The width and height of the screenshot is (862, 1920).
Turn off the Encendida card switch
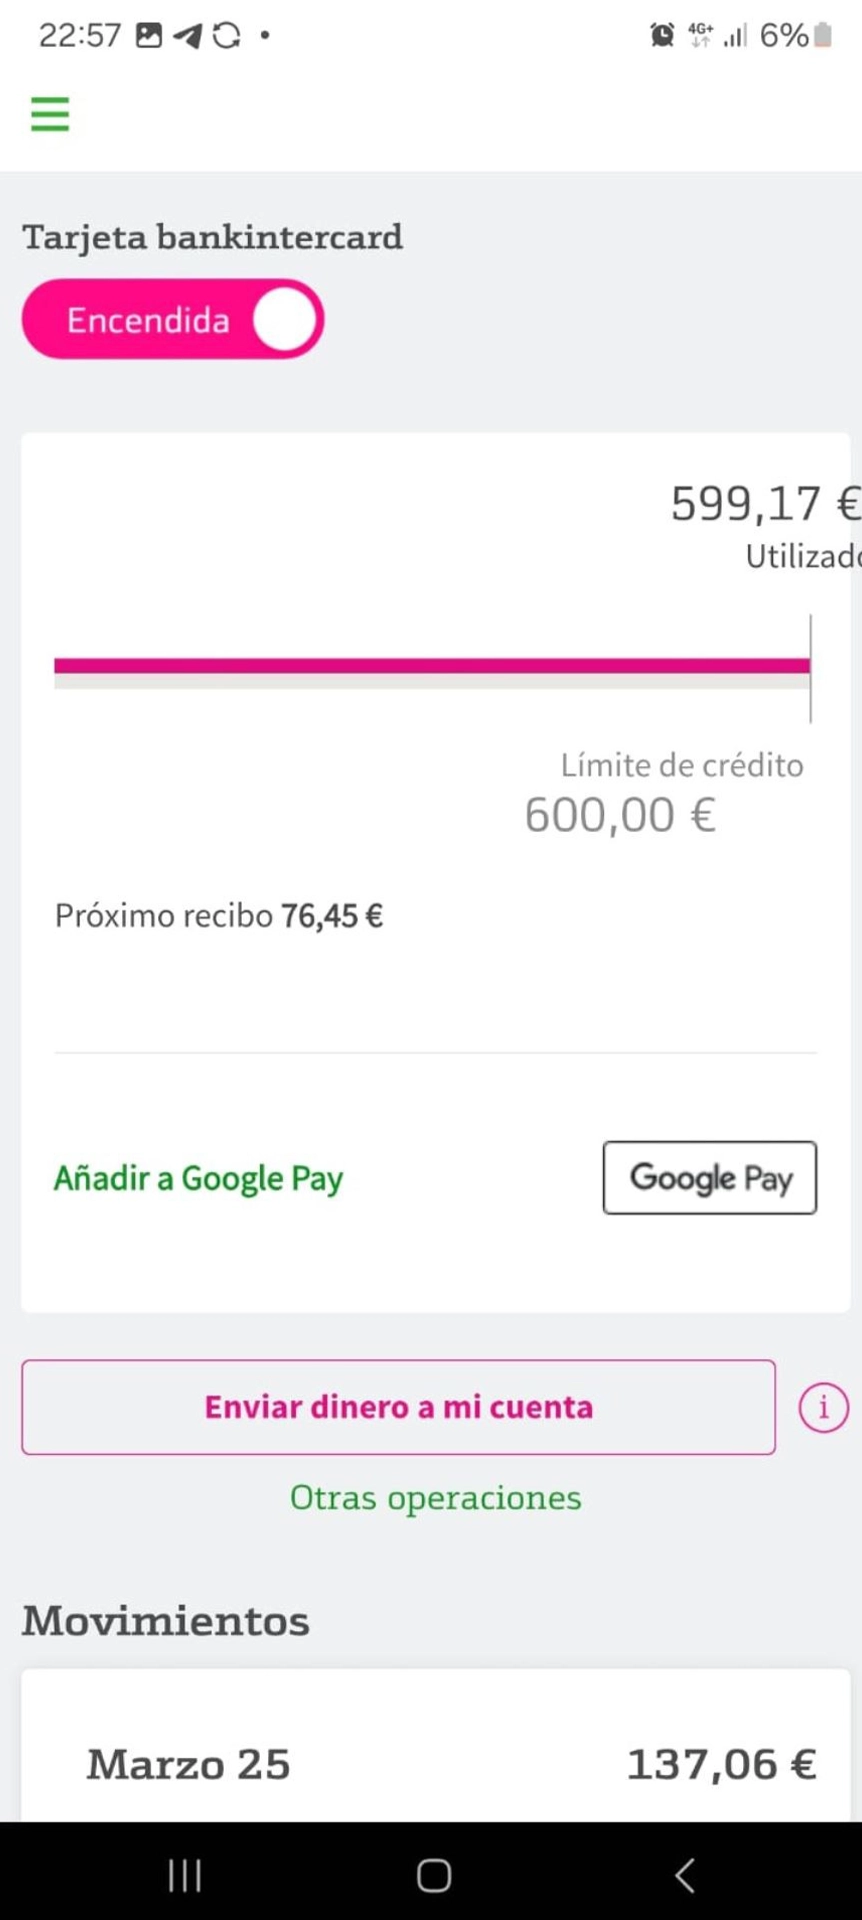pyautogui.click(x=173, y=319)
